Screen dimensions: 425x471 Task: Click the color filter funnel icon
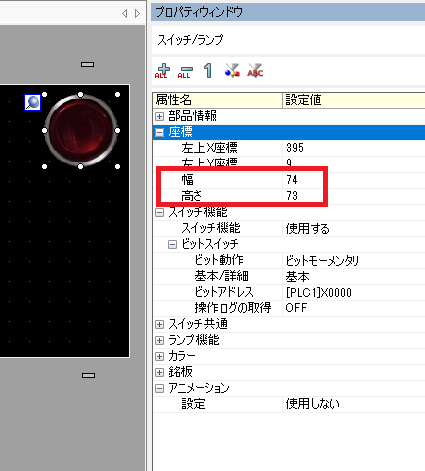232,70
